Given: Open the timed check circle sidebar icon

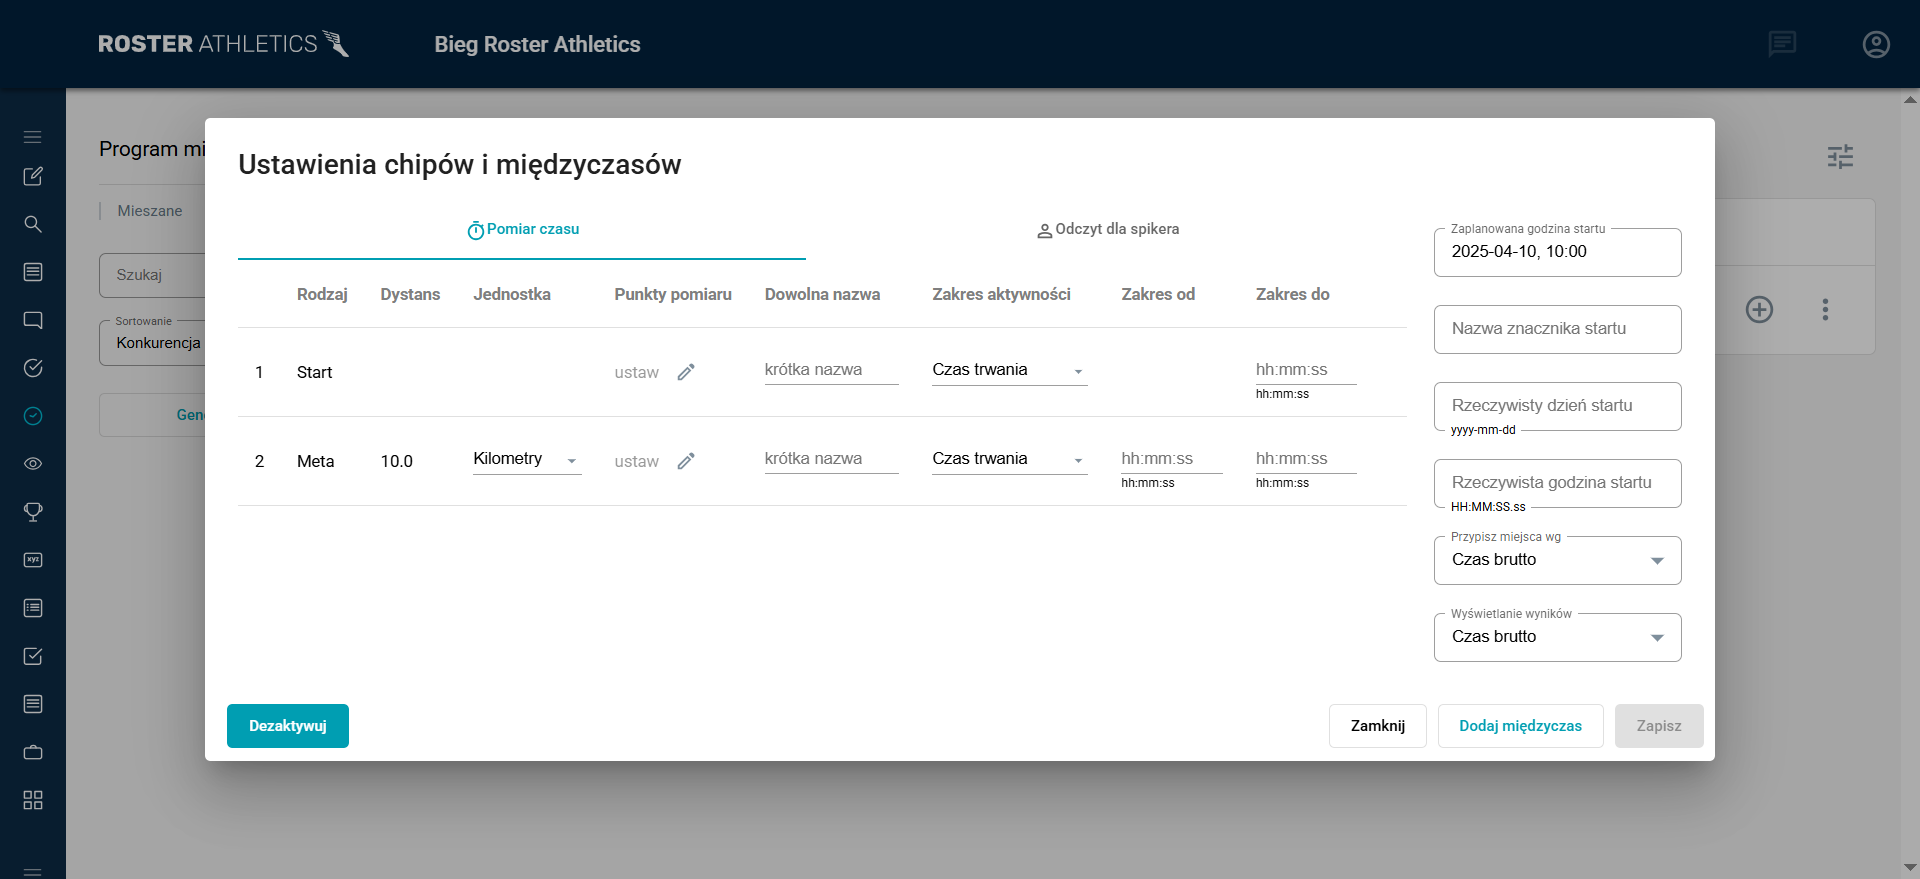Looking at the screenshot, I should tap(33, 368).
